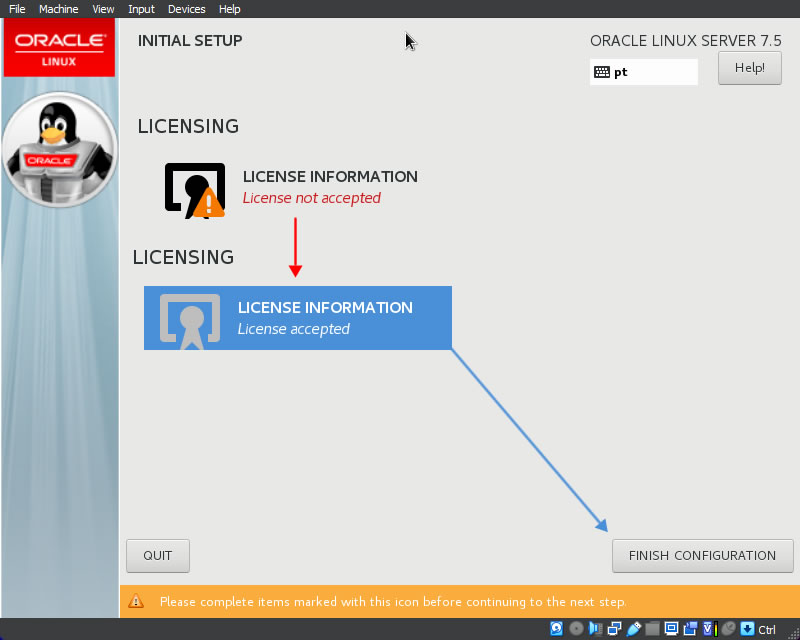Click FINISH CONFIGURATION button

tap(703, 555)
